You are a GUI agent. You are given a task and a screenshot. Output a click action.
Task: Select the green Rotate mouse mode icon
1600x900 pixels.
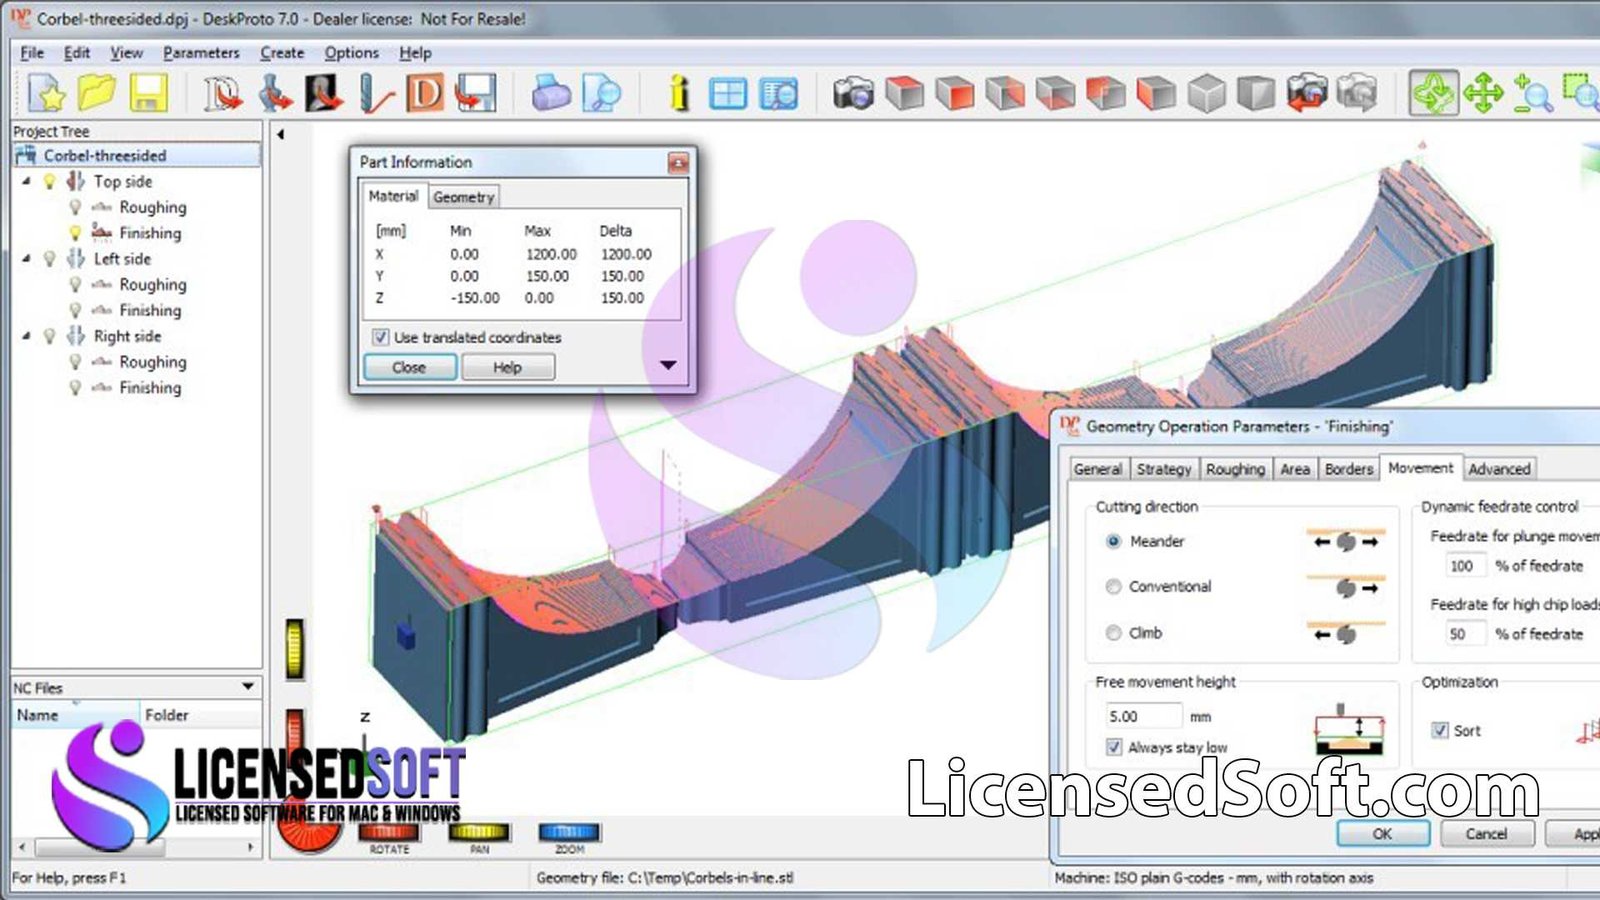pos(1433,94)
